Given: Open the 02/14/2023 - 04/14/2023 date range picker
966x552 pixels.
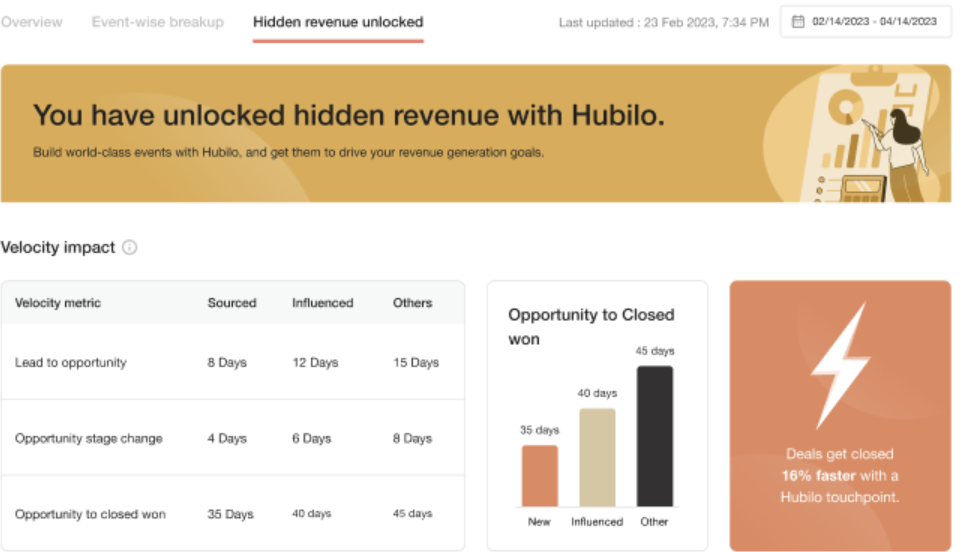Looking at the screenshot, I should pos(866,22).
